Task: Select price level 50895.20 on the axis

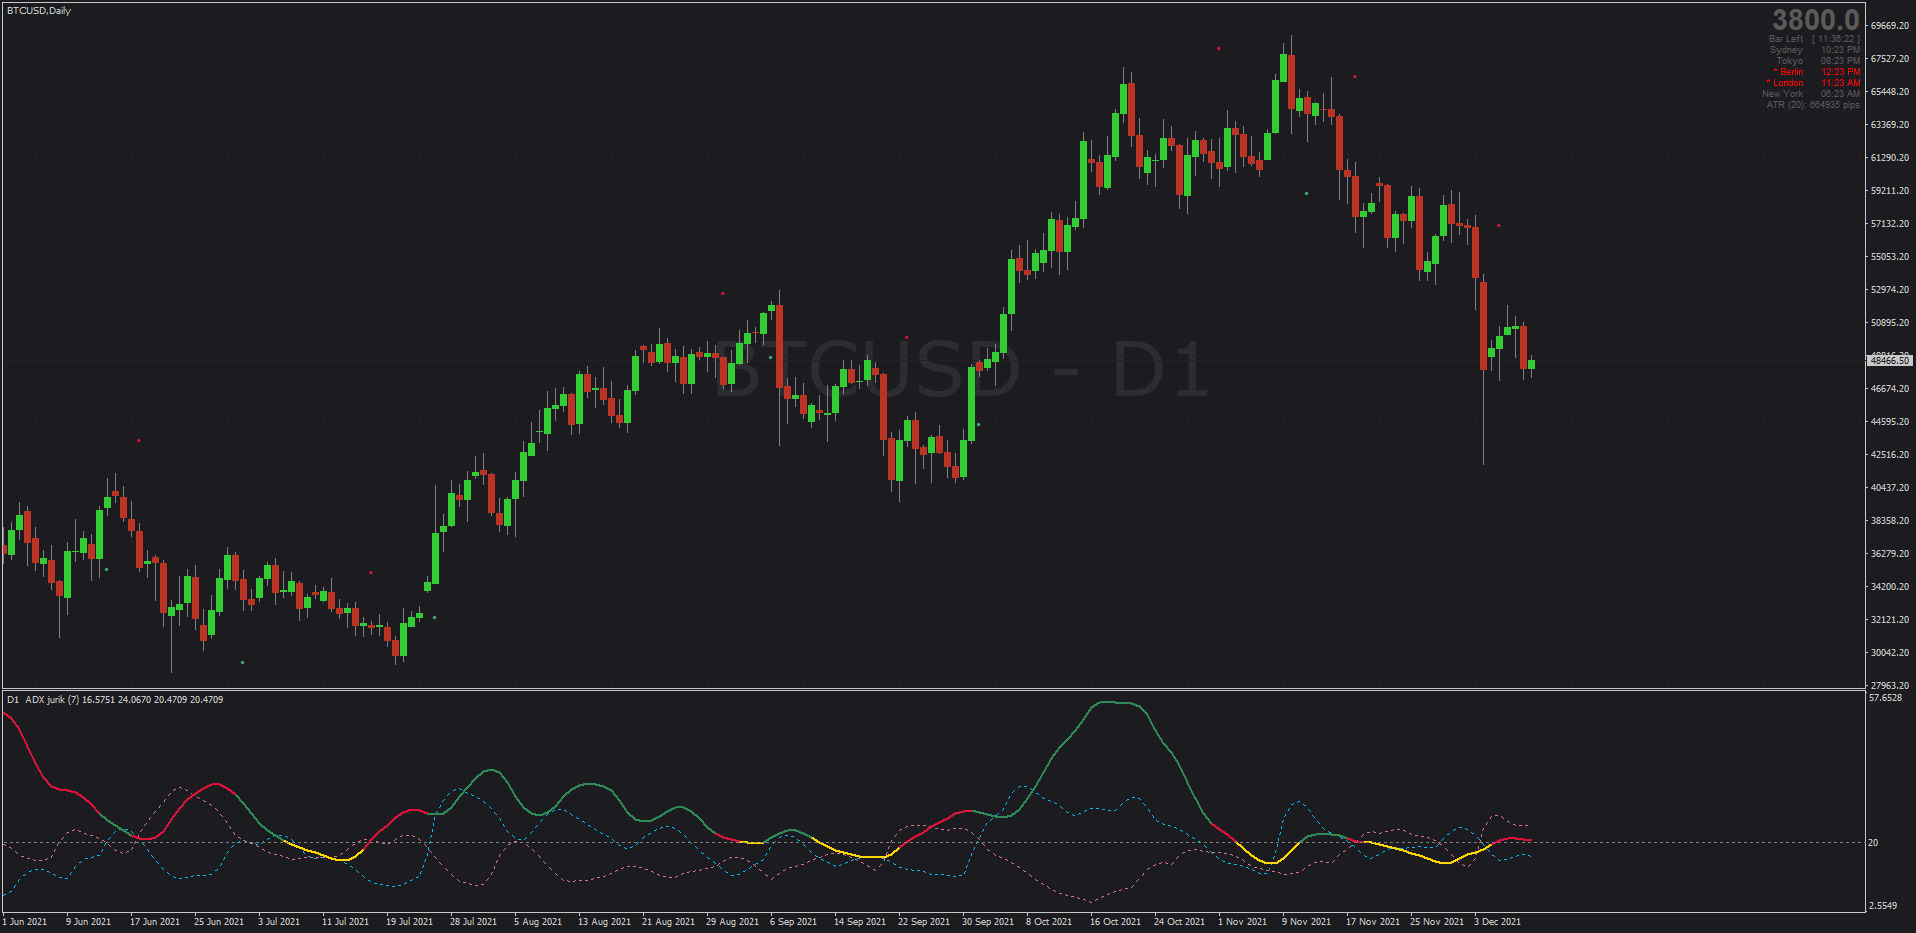Action: tap(1890, 323)
